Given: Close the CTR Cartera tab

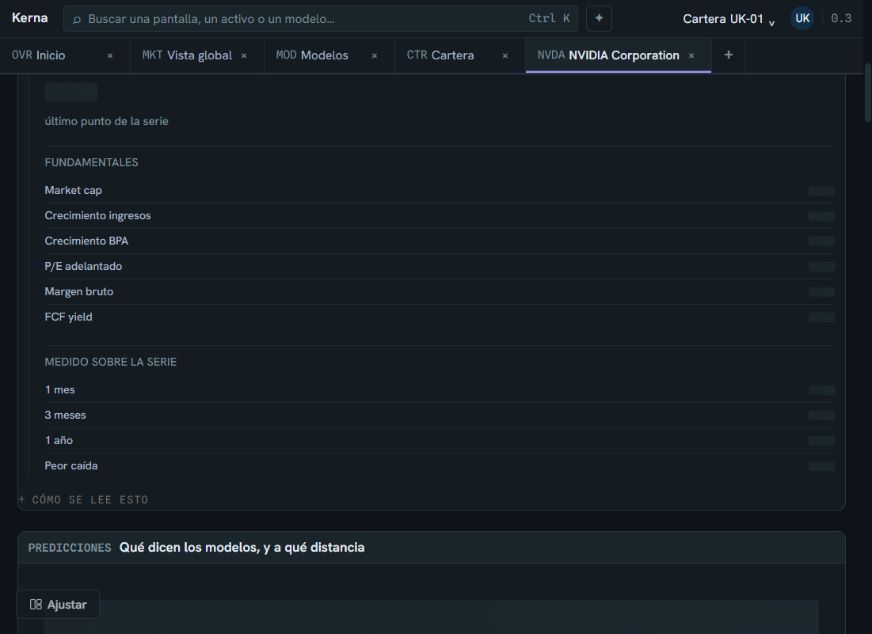Looking at the screenshot, I should pyautogui.click(x=505, y=56).
